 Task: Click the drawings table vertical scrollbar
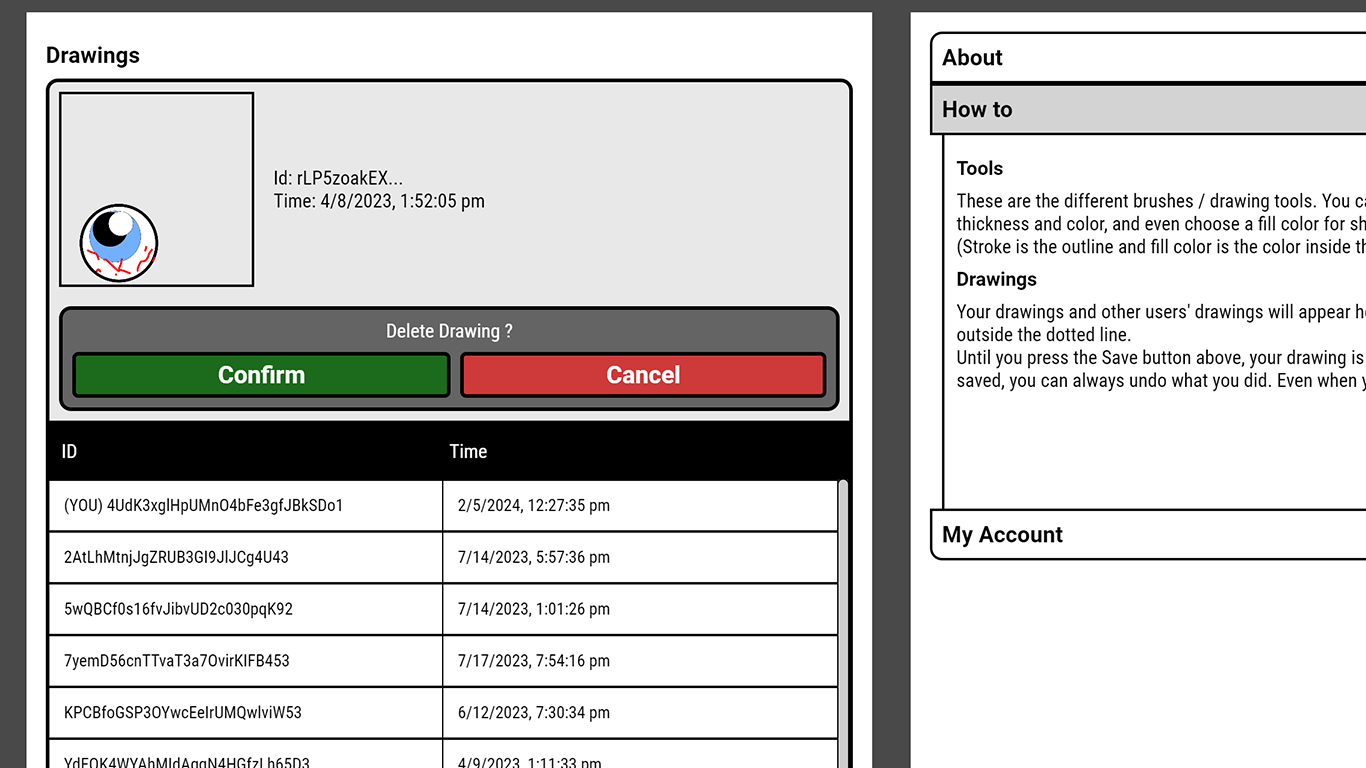843,620
